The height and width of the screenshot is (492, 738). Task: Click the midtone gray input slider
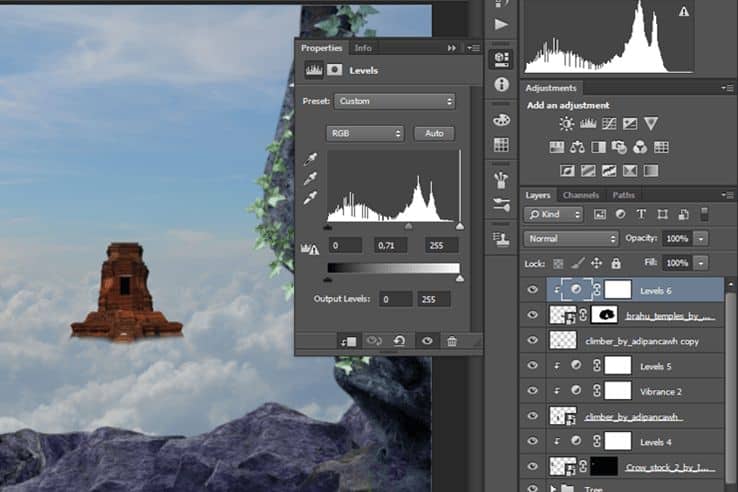(409, 227)
